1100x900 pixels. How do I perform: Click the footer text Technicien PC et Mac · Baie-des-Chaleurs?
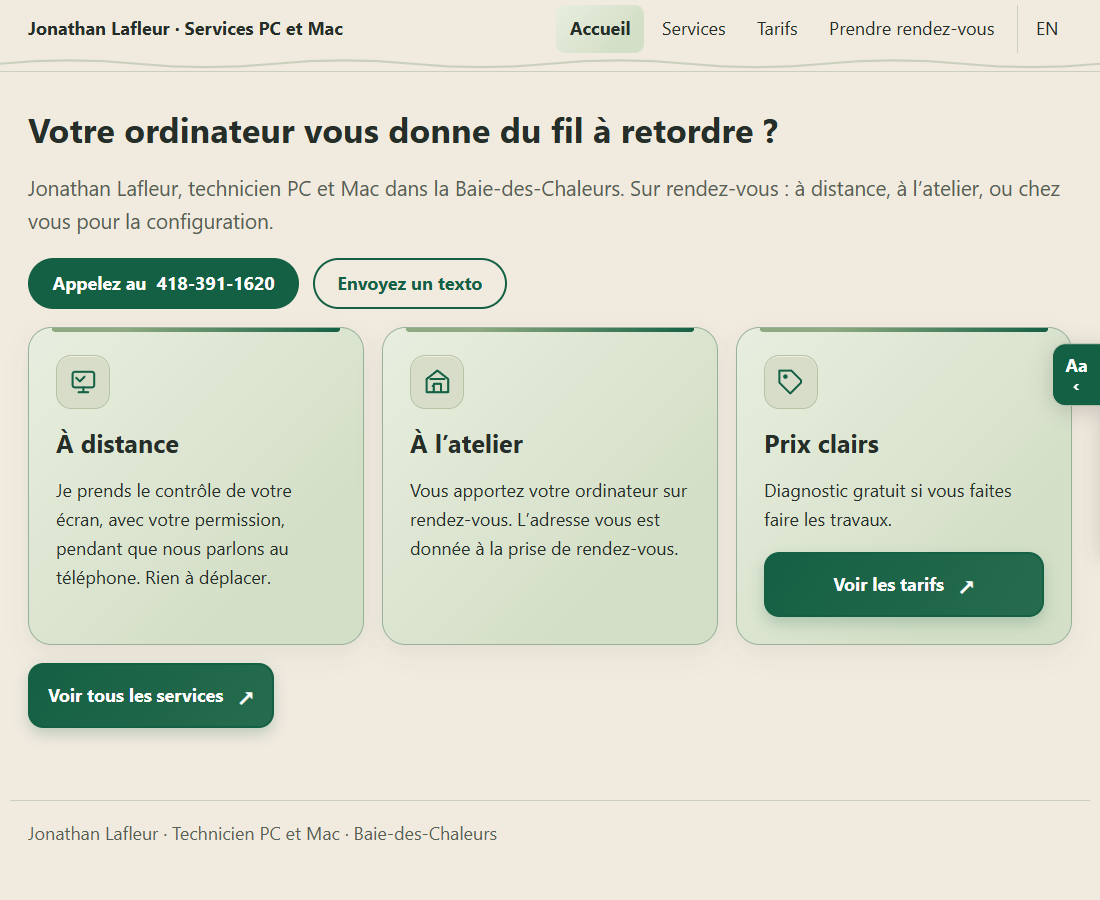(335, 833)
